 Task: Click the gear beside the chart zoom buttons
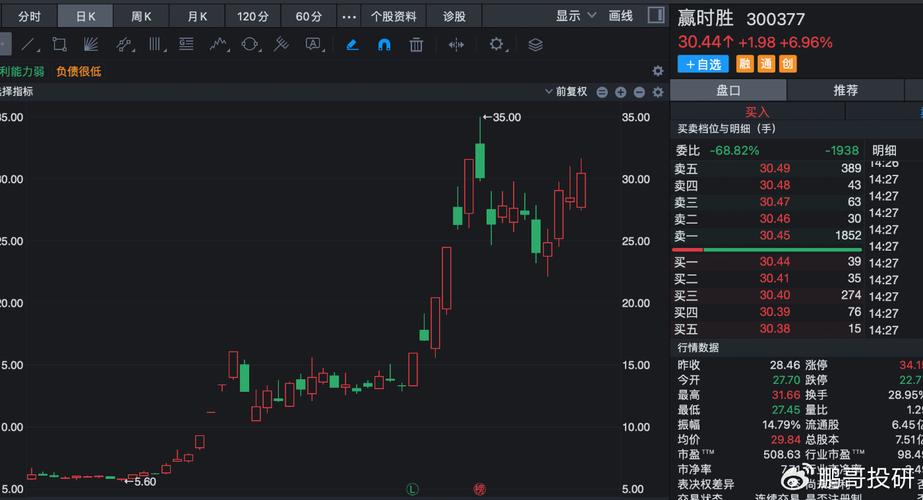click(658, 92)
